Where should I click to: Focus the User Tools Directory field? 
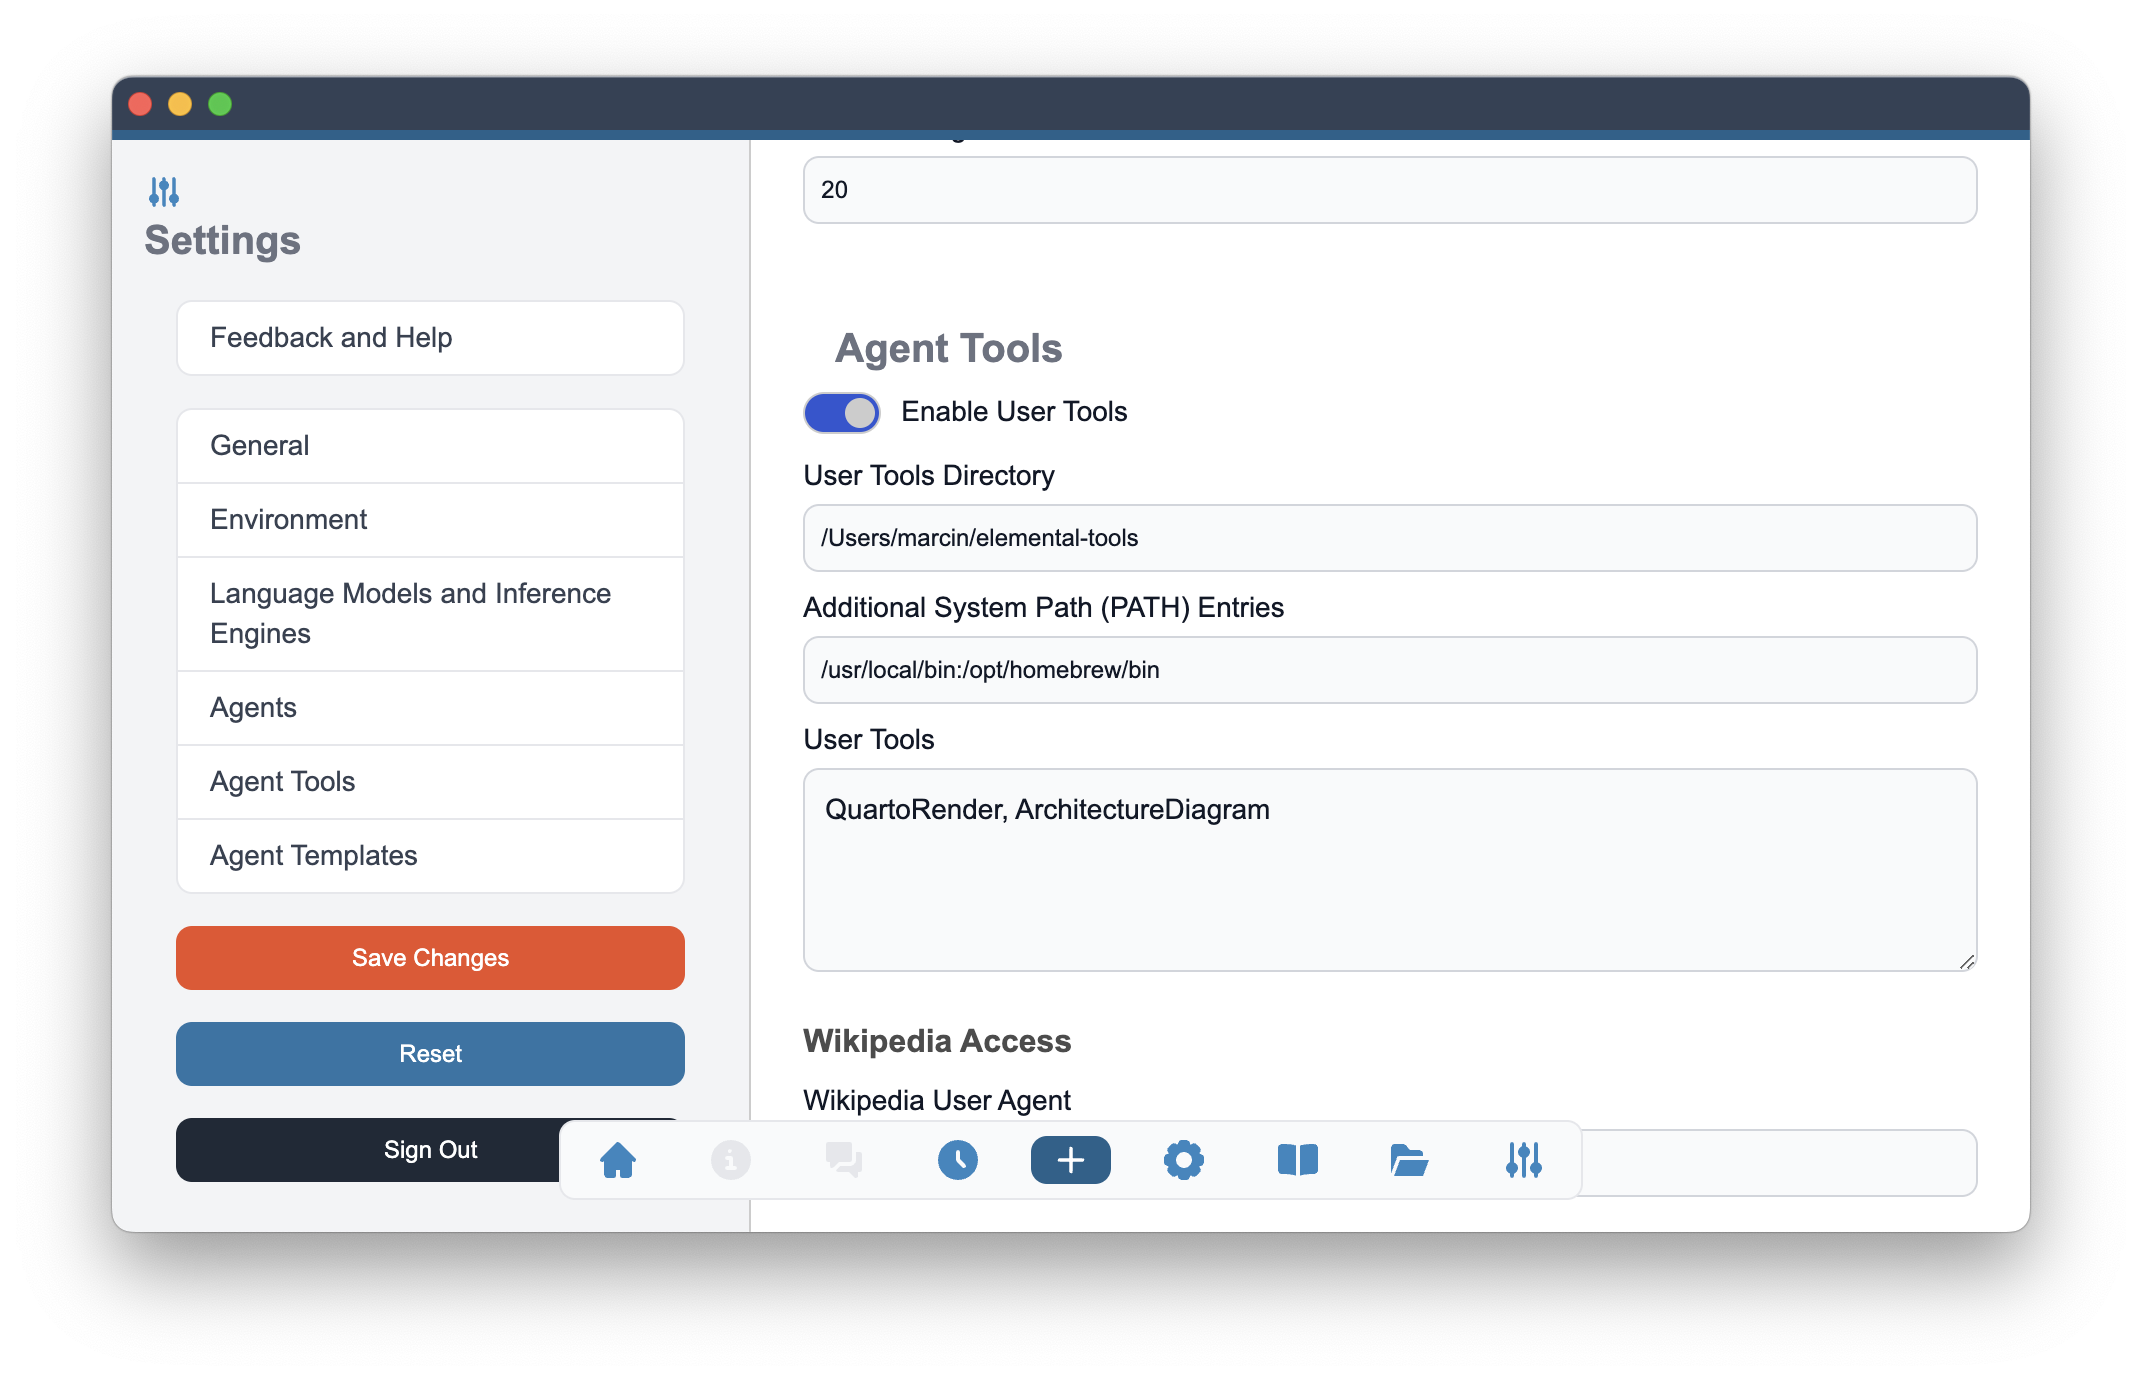[x=1390, y=538]
